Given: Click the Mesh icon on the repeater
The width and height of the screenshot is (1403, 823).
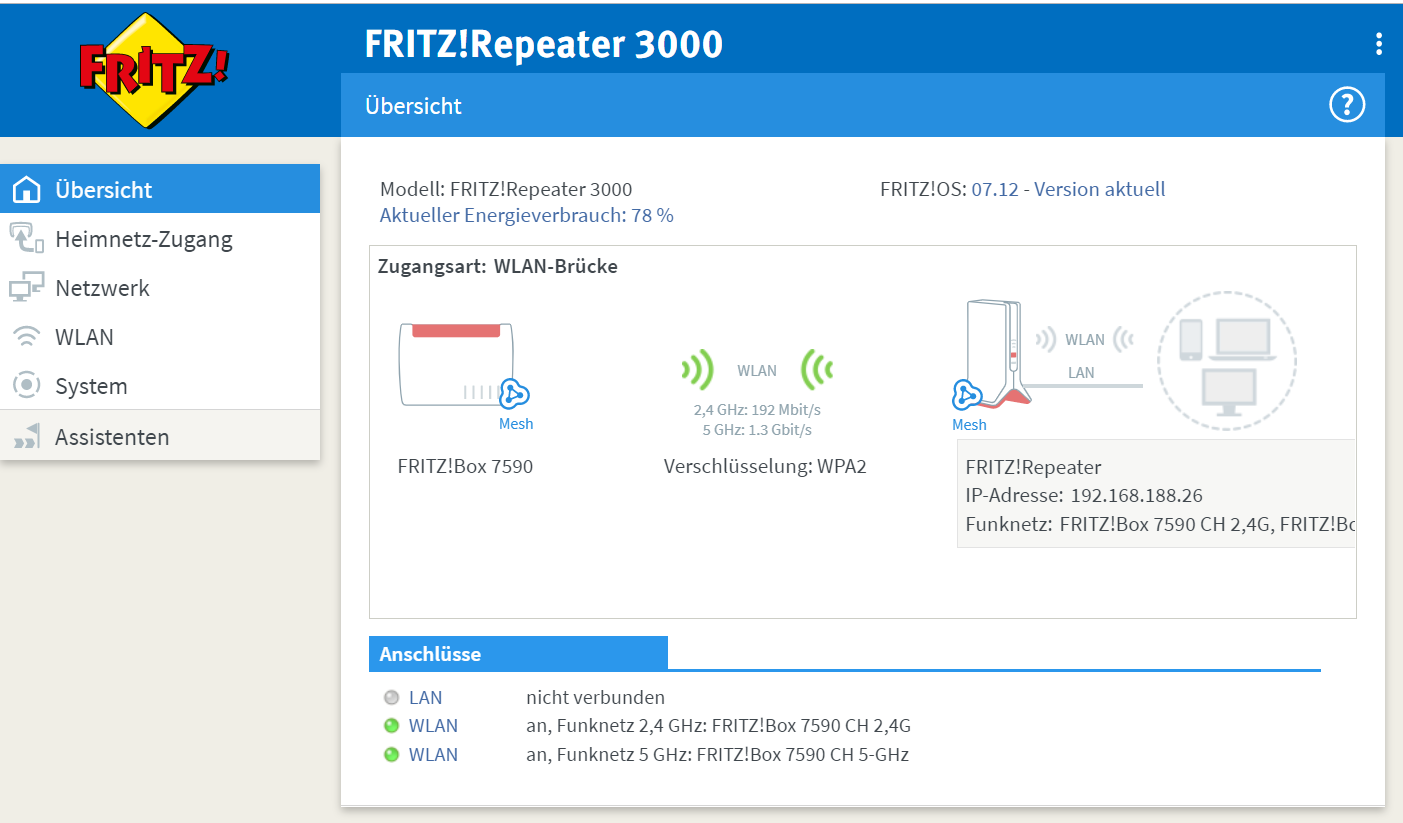Looking at the screenshot, I should click(967, 396).
